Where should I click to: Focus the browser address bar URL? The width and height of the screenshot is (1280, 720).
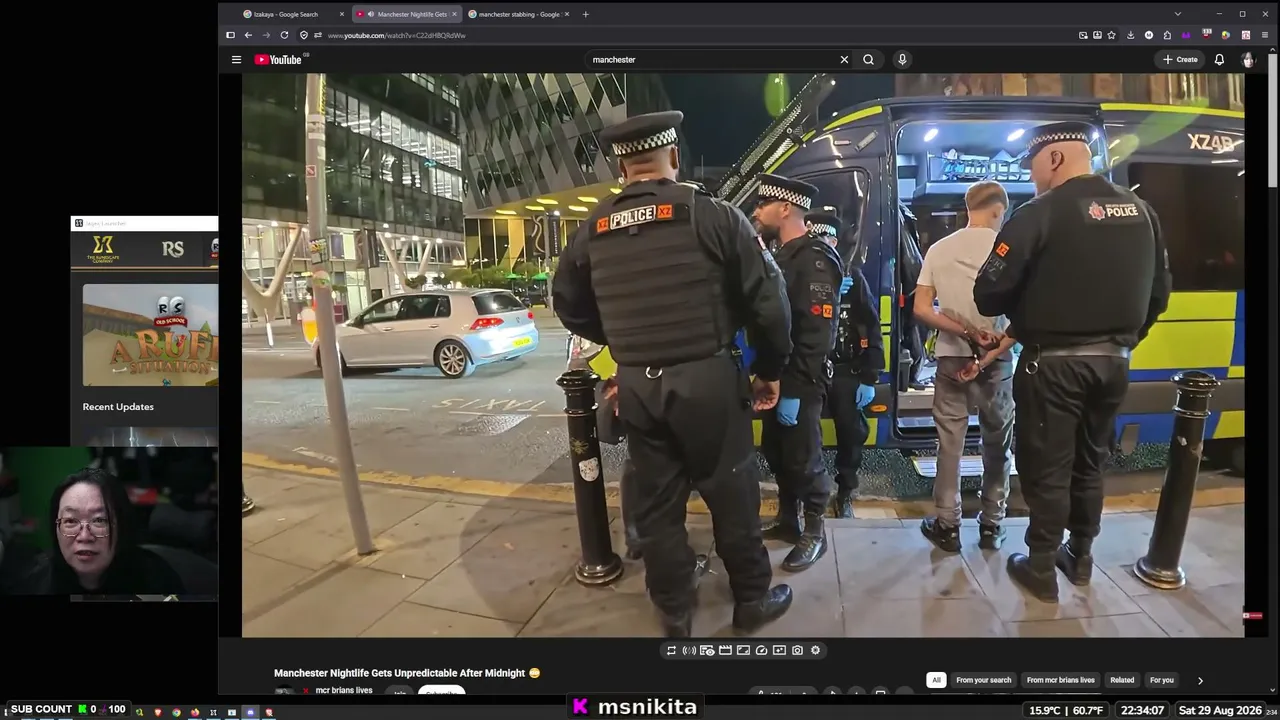tap(397, 35)
